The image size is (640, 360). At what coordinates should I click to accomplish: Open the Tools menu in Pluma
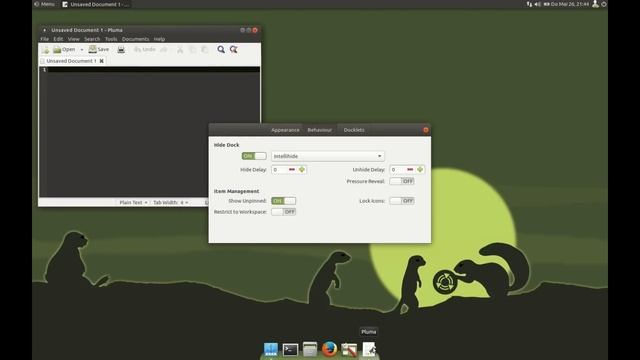pos(111,39)
